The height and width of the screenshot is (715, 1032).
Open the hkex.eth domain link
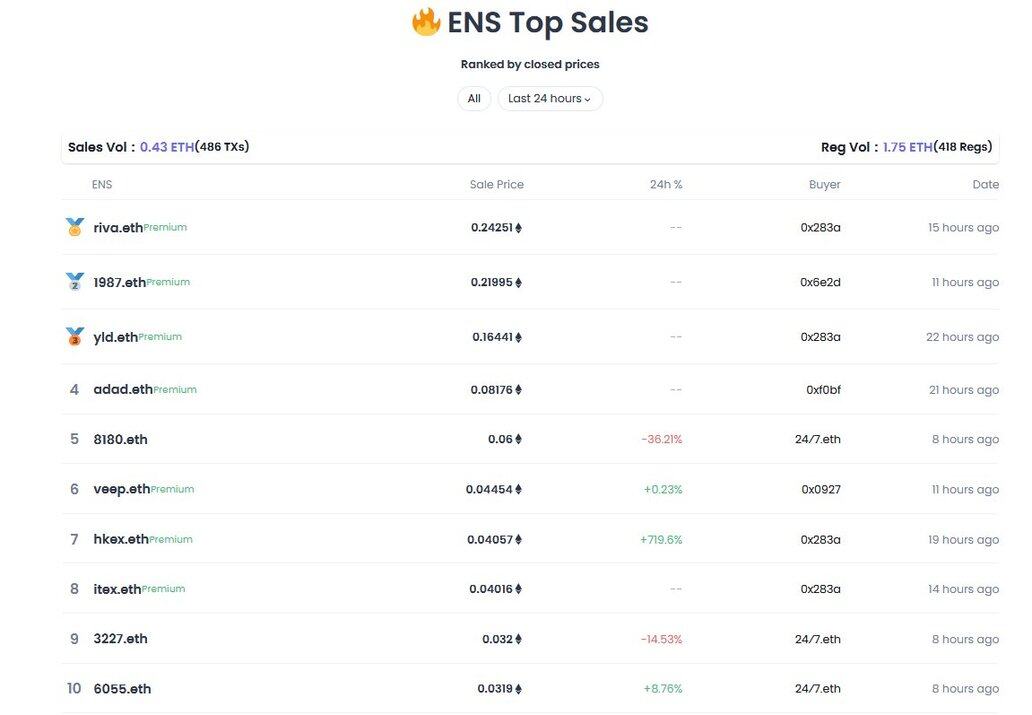(121, 539)
